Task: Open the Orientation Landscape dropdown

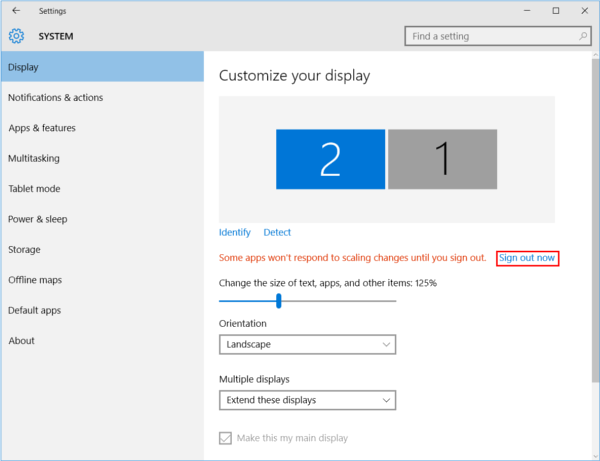Action: point(307,344)
